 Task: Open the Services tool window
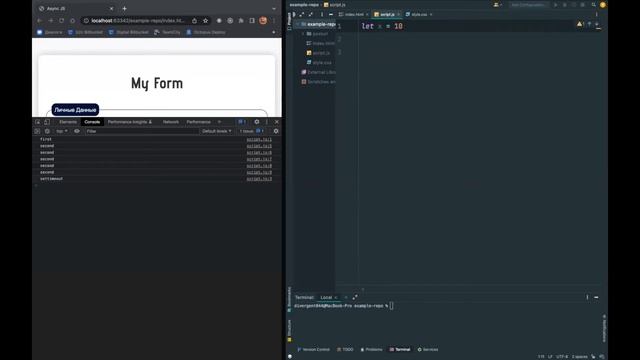click(428, 349)
